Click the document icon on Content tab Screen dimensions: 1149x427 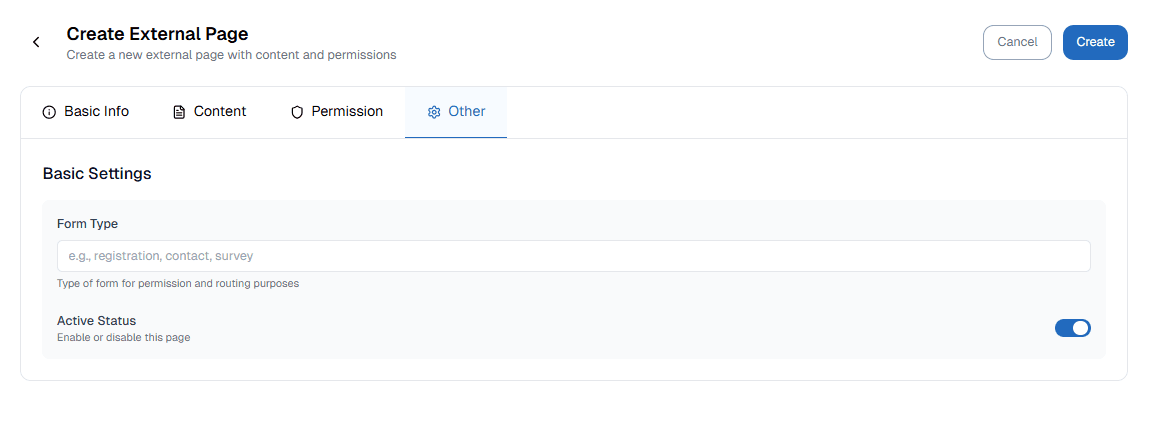(x=179, y=112)
